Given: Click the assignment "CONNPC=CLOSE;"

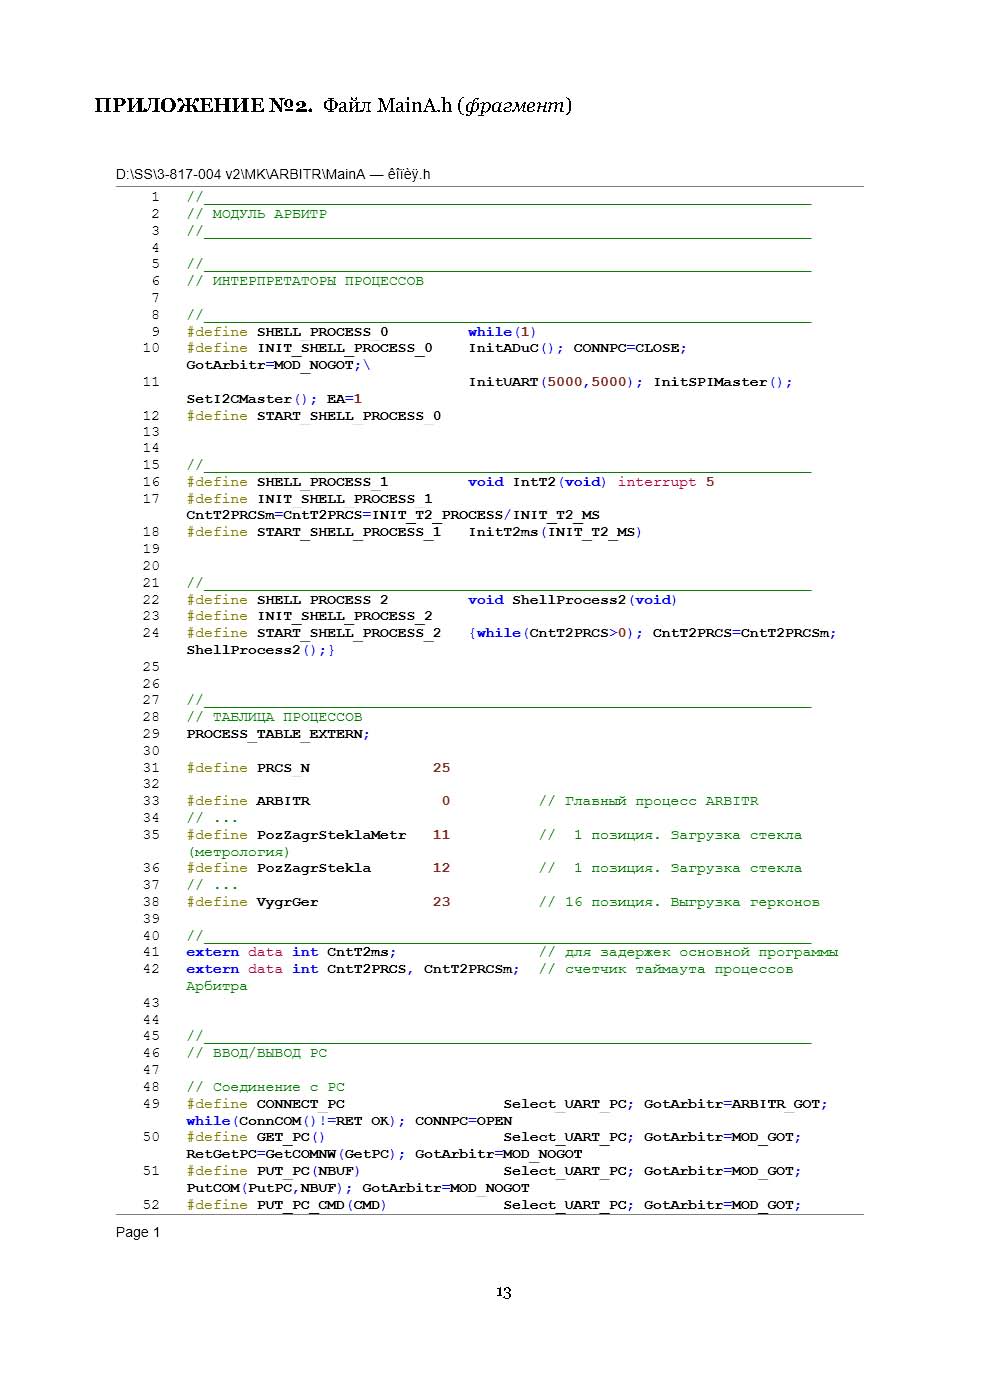Looking at the screenshot, I should coord(630,348).
